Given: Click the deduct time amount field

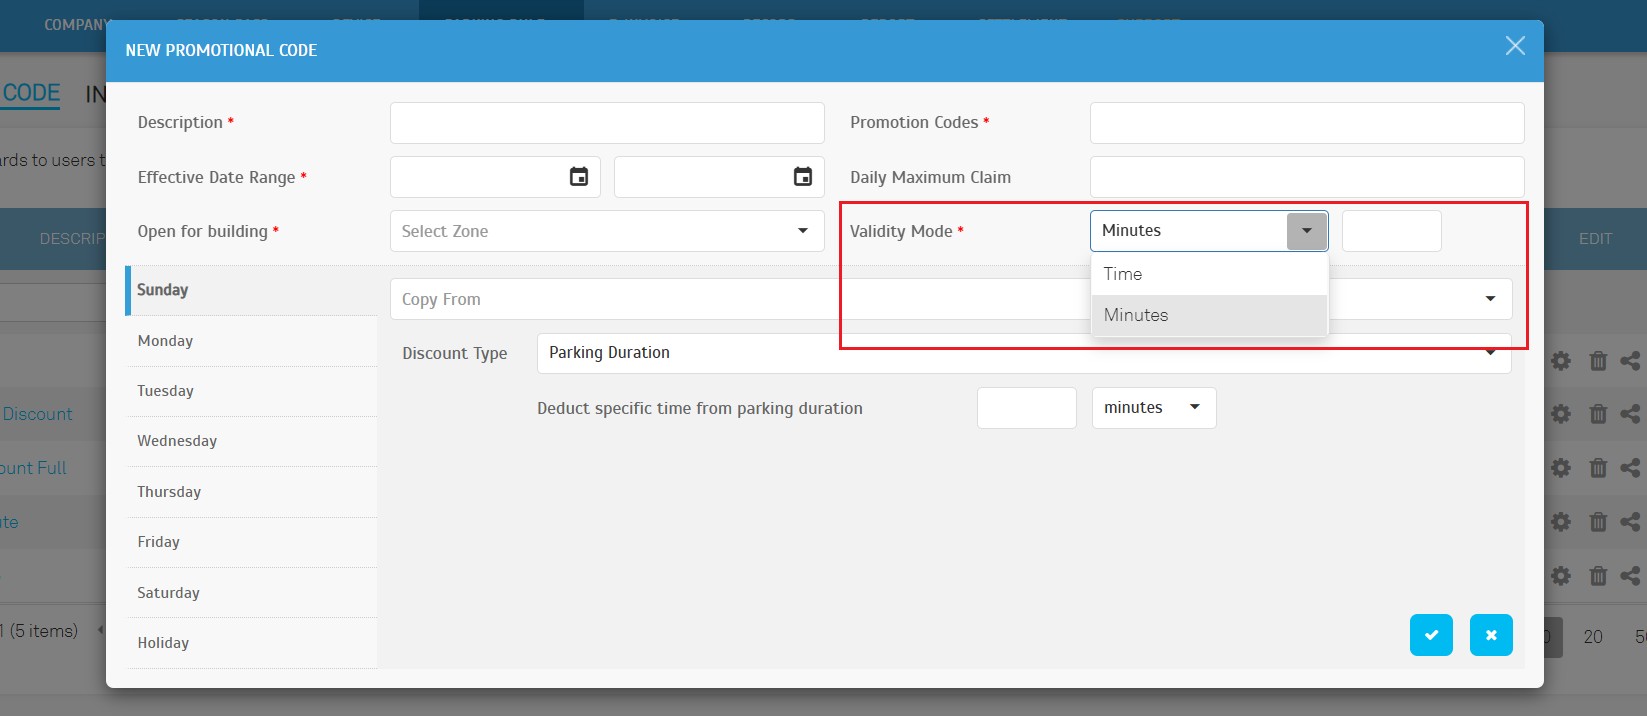Looking at the screenshot, I should tap(1026, 408).
